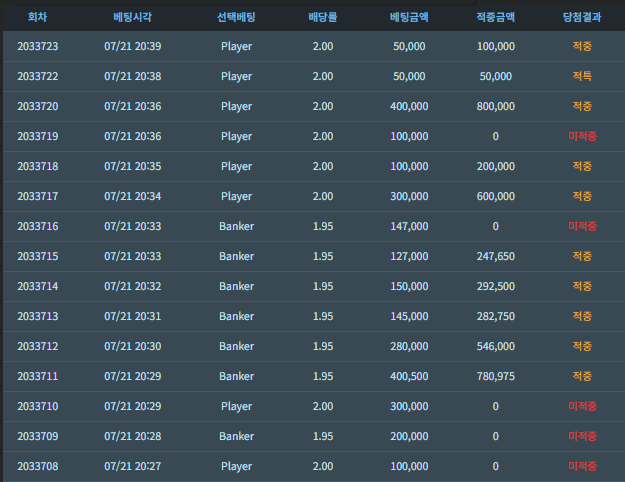The image size is (625, 482).
Task: Click bet amount 147,000
Action: [409, 226]
